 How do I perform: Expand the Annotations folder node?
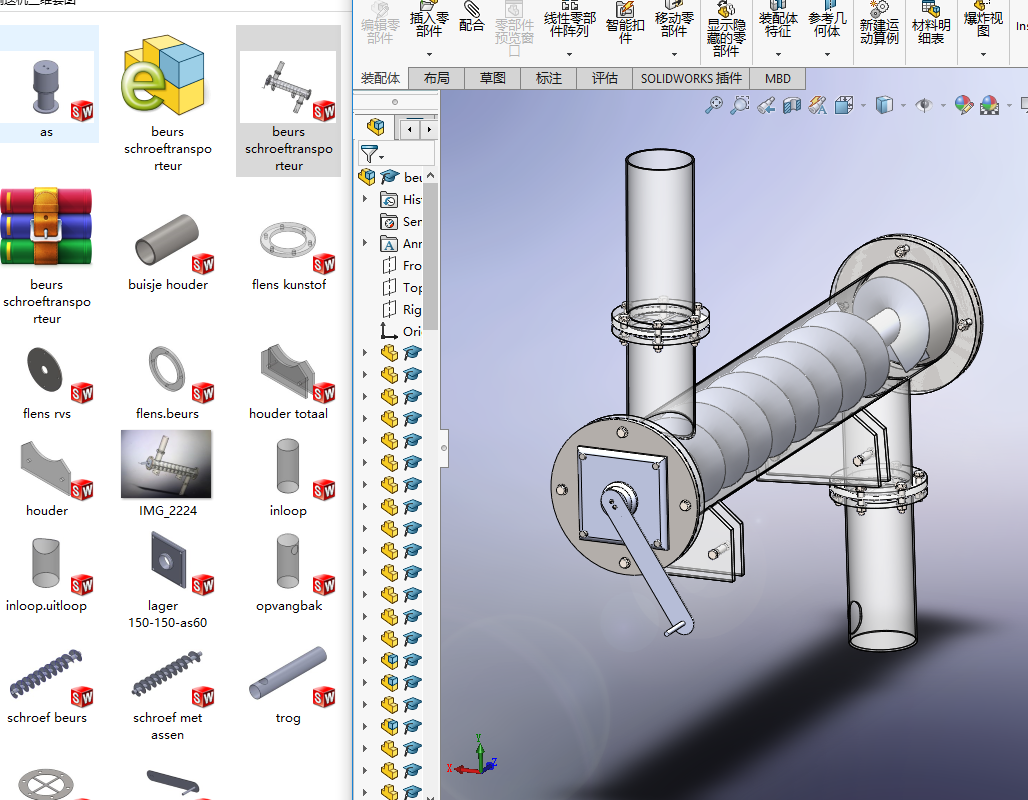tap(365, 244)
